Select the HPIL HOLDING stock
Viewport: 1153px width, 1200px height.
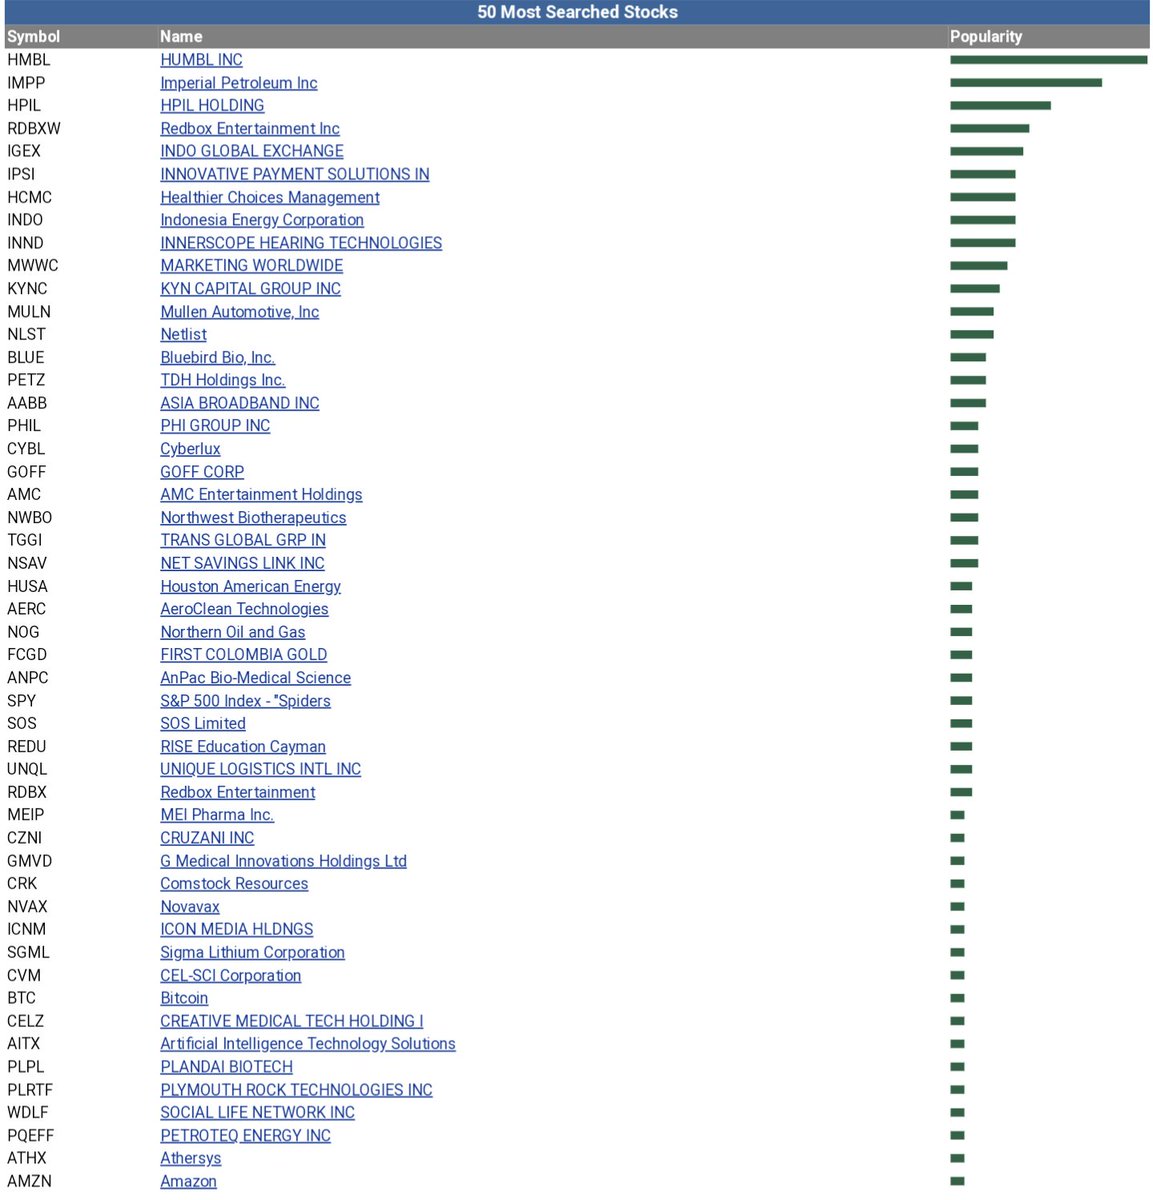(x=212, y=105)
